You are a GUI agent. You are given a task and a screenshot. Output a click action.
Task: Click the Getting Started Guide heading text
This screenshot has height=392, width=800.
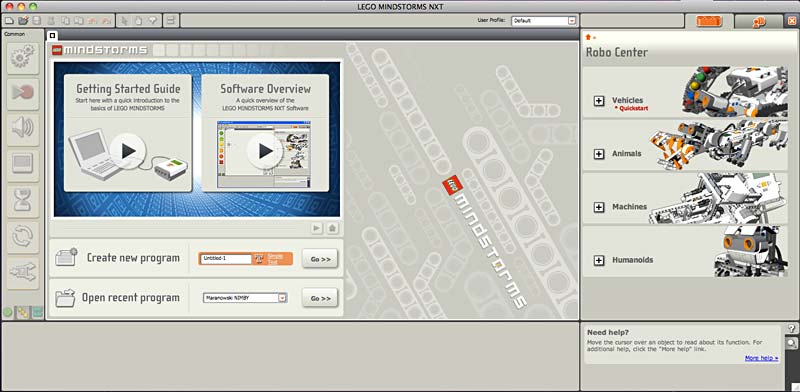point(128,88)
